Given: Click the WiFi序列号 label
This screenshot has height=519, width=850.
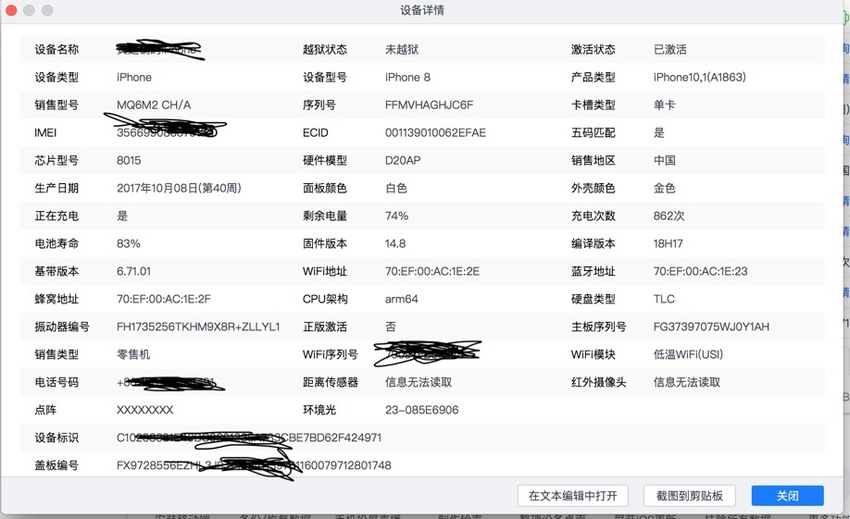Looking at the screenshot, I should point(330,354).
